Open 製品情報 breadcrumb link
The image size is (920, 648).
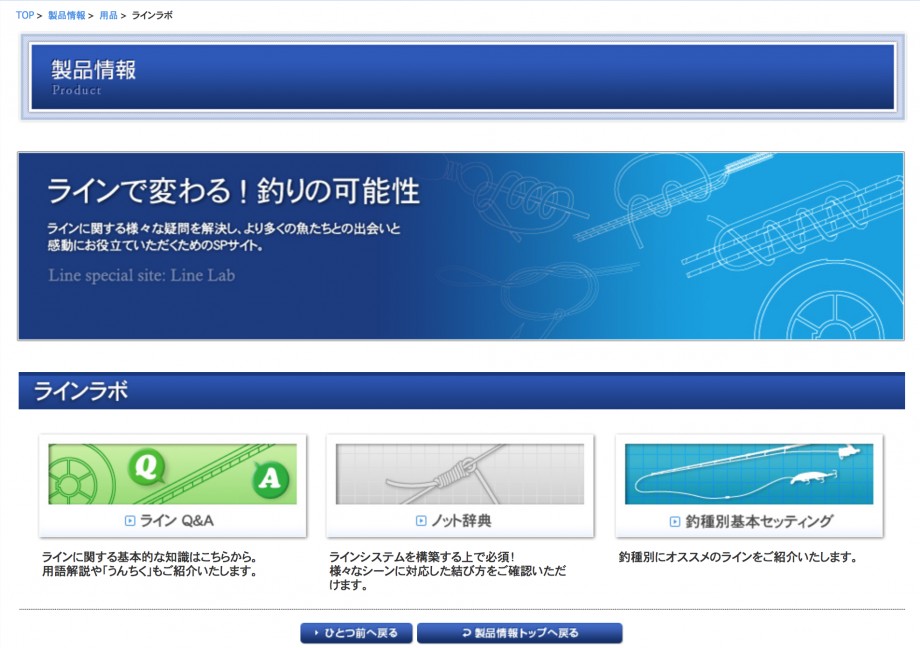pos(66,15)
